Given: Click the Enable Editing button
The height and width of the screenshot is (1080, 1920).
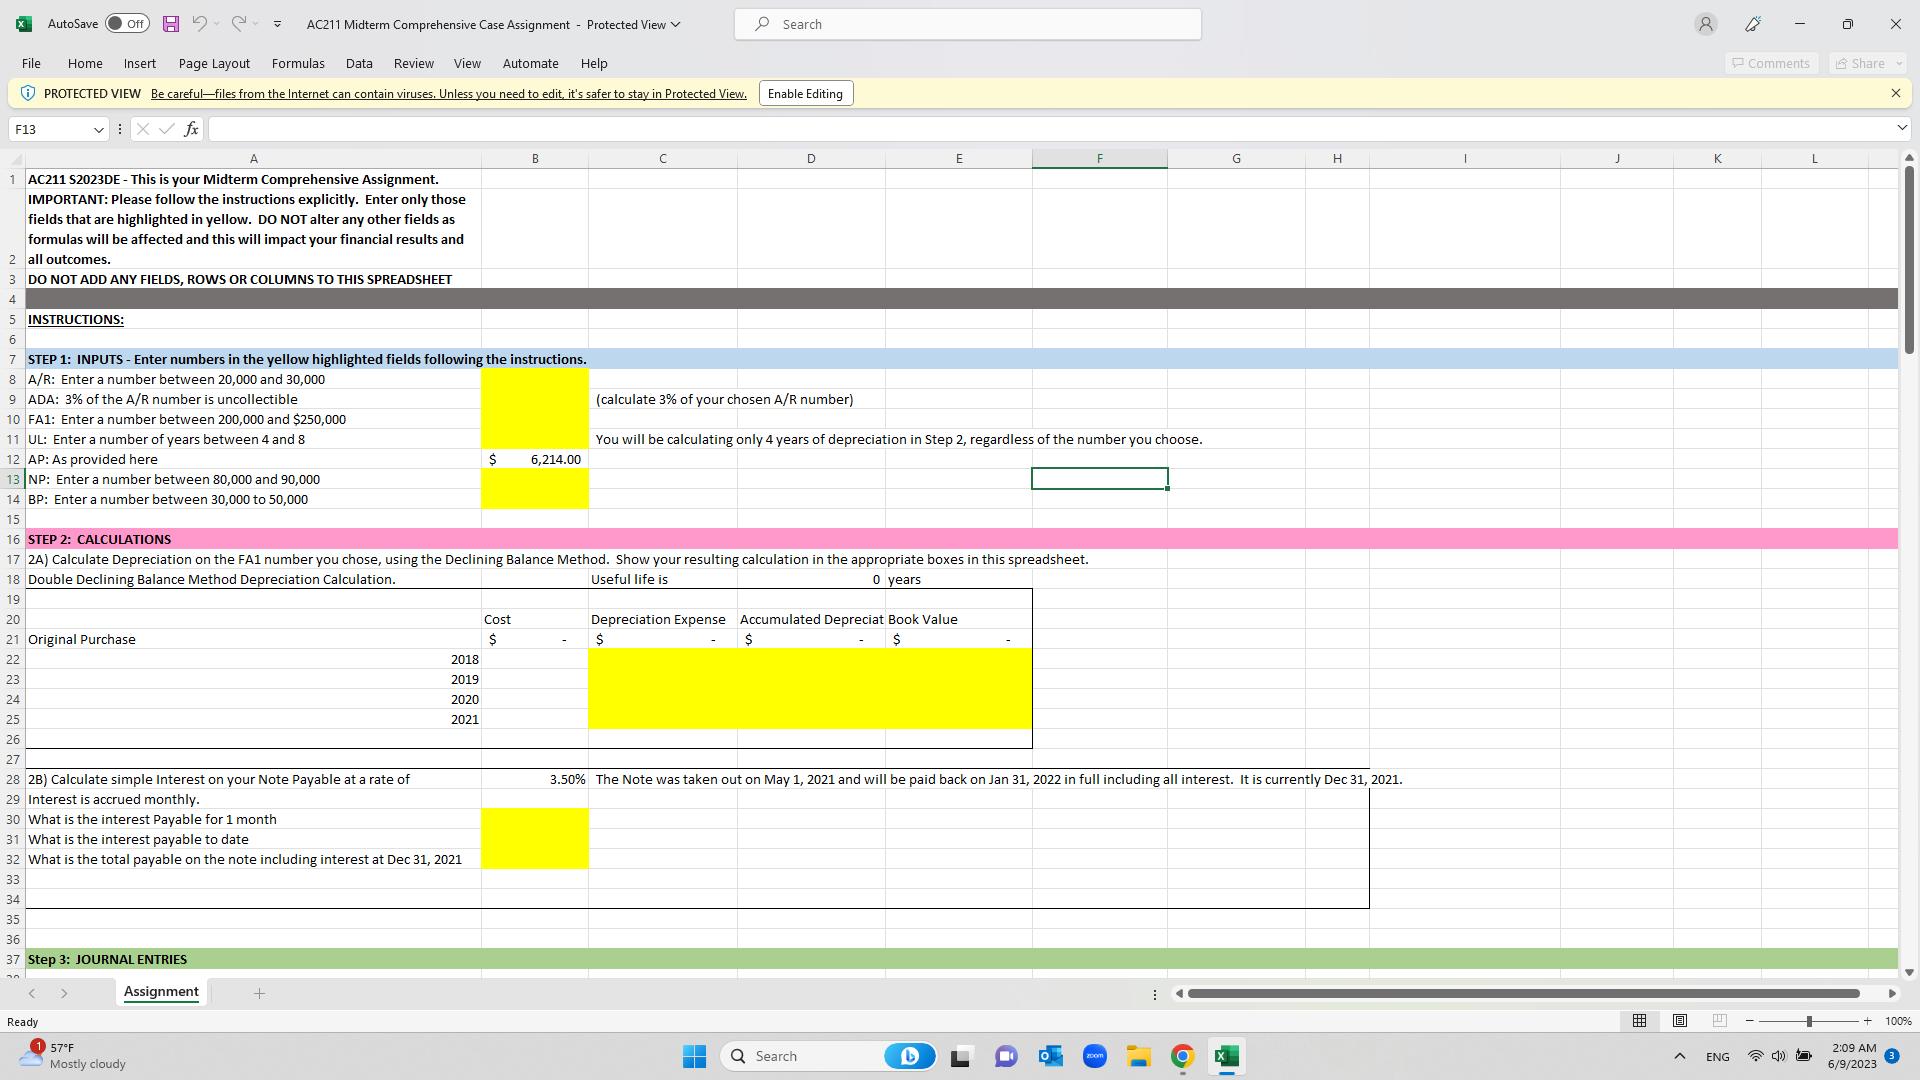Looking at the screenshot, I should click(805, 93).
